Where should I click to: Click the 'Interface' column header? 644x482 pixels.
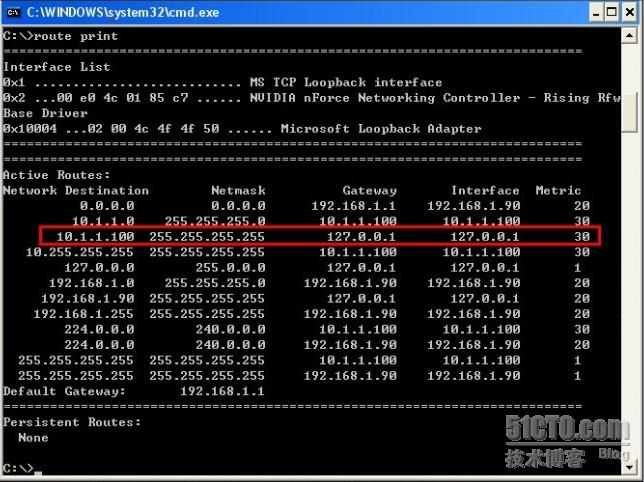coord(485,191)
